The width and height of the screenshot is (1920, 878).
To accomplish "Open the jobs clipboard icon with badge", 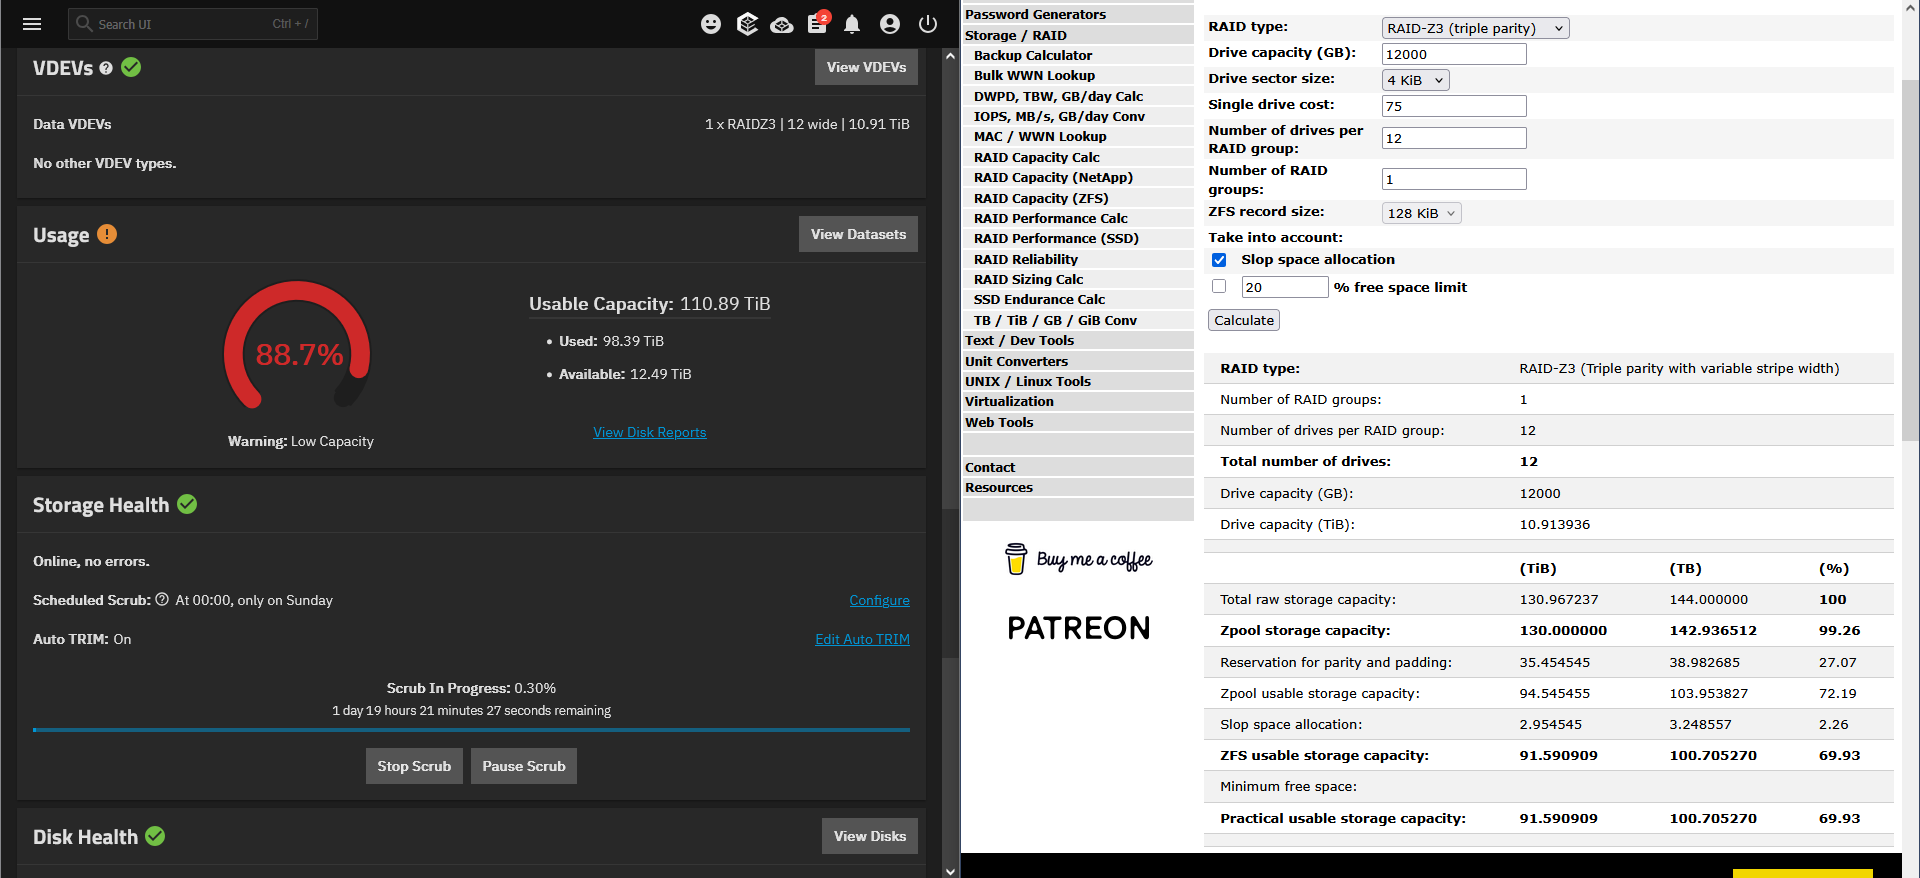I will (818, 23).
